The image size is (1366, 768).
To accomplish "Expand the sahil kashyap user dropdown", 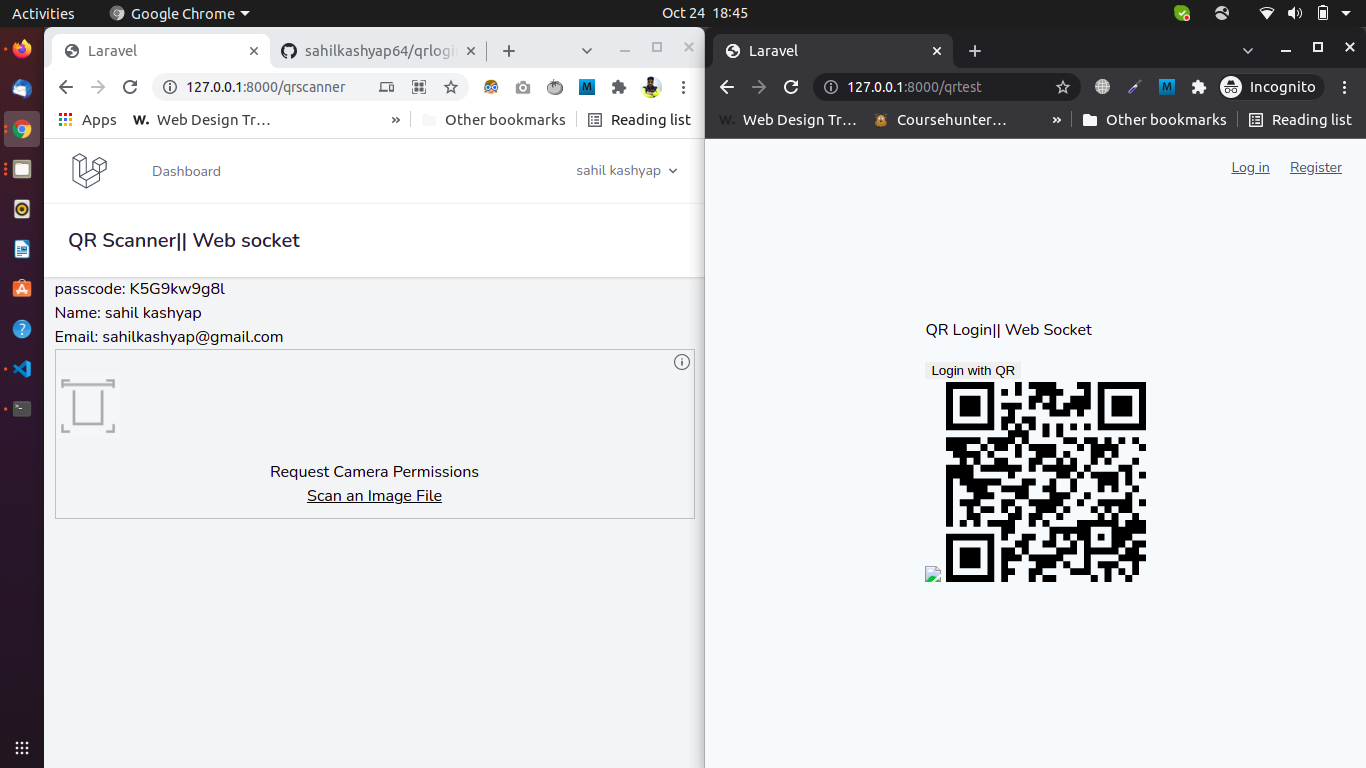I will (627, 171).
